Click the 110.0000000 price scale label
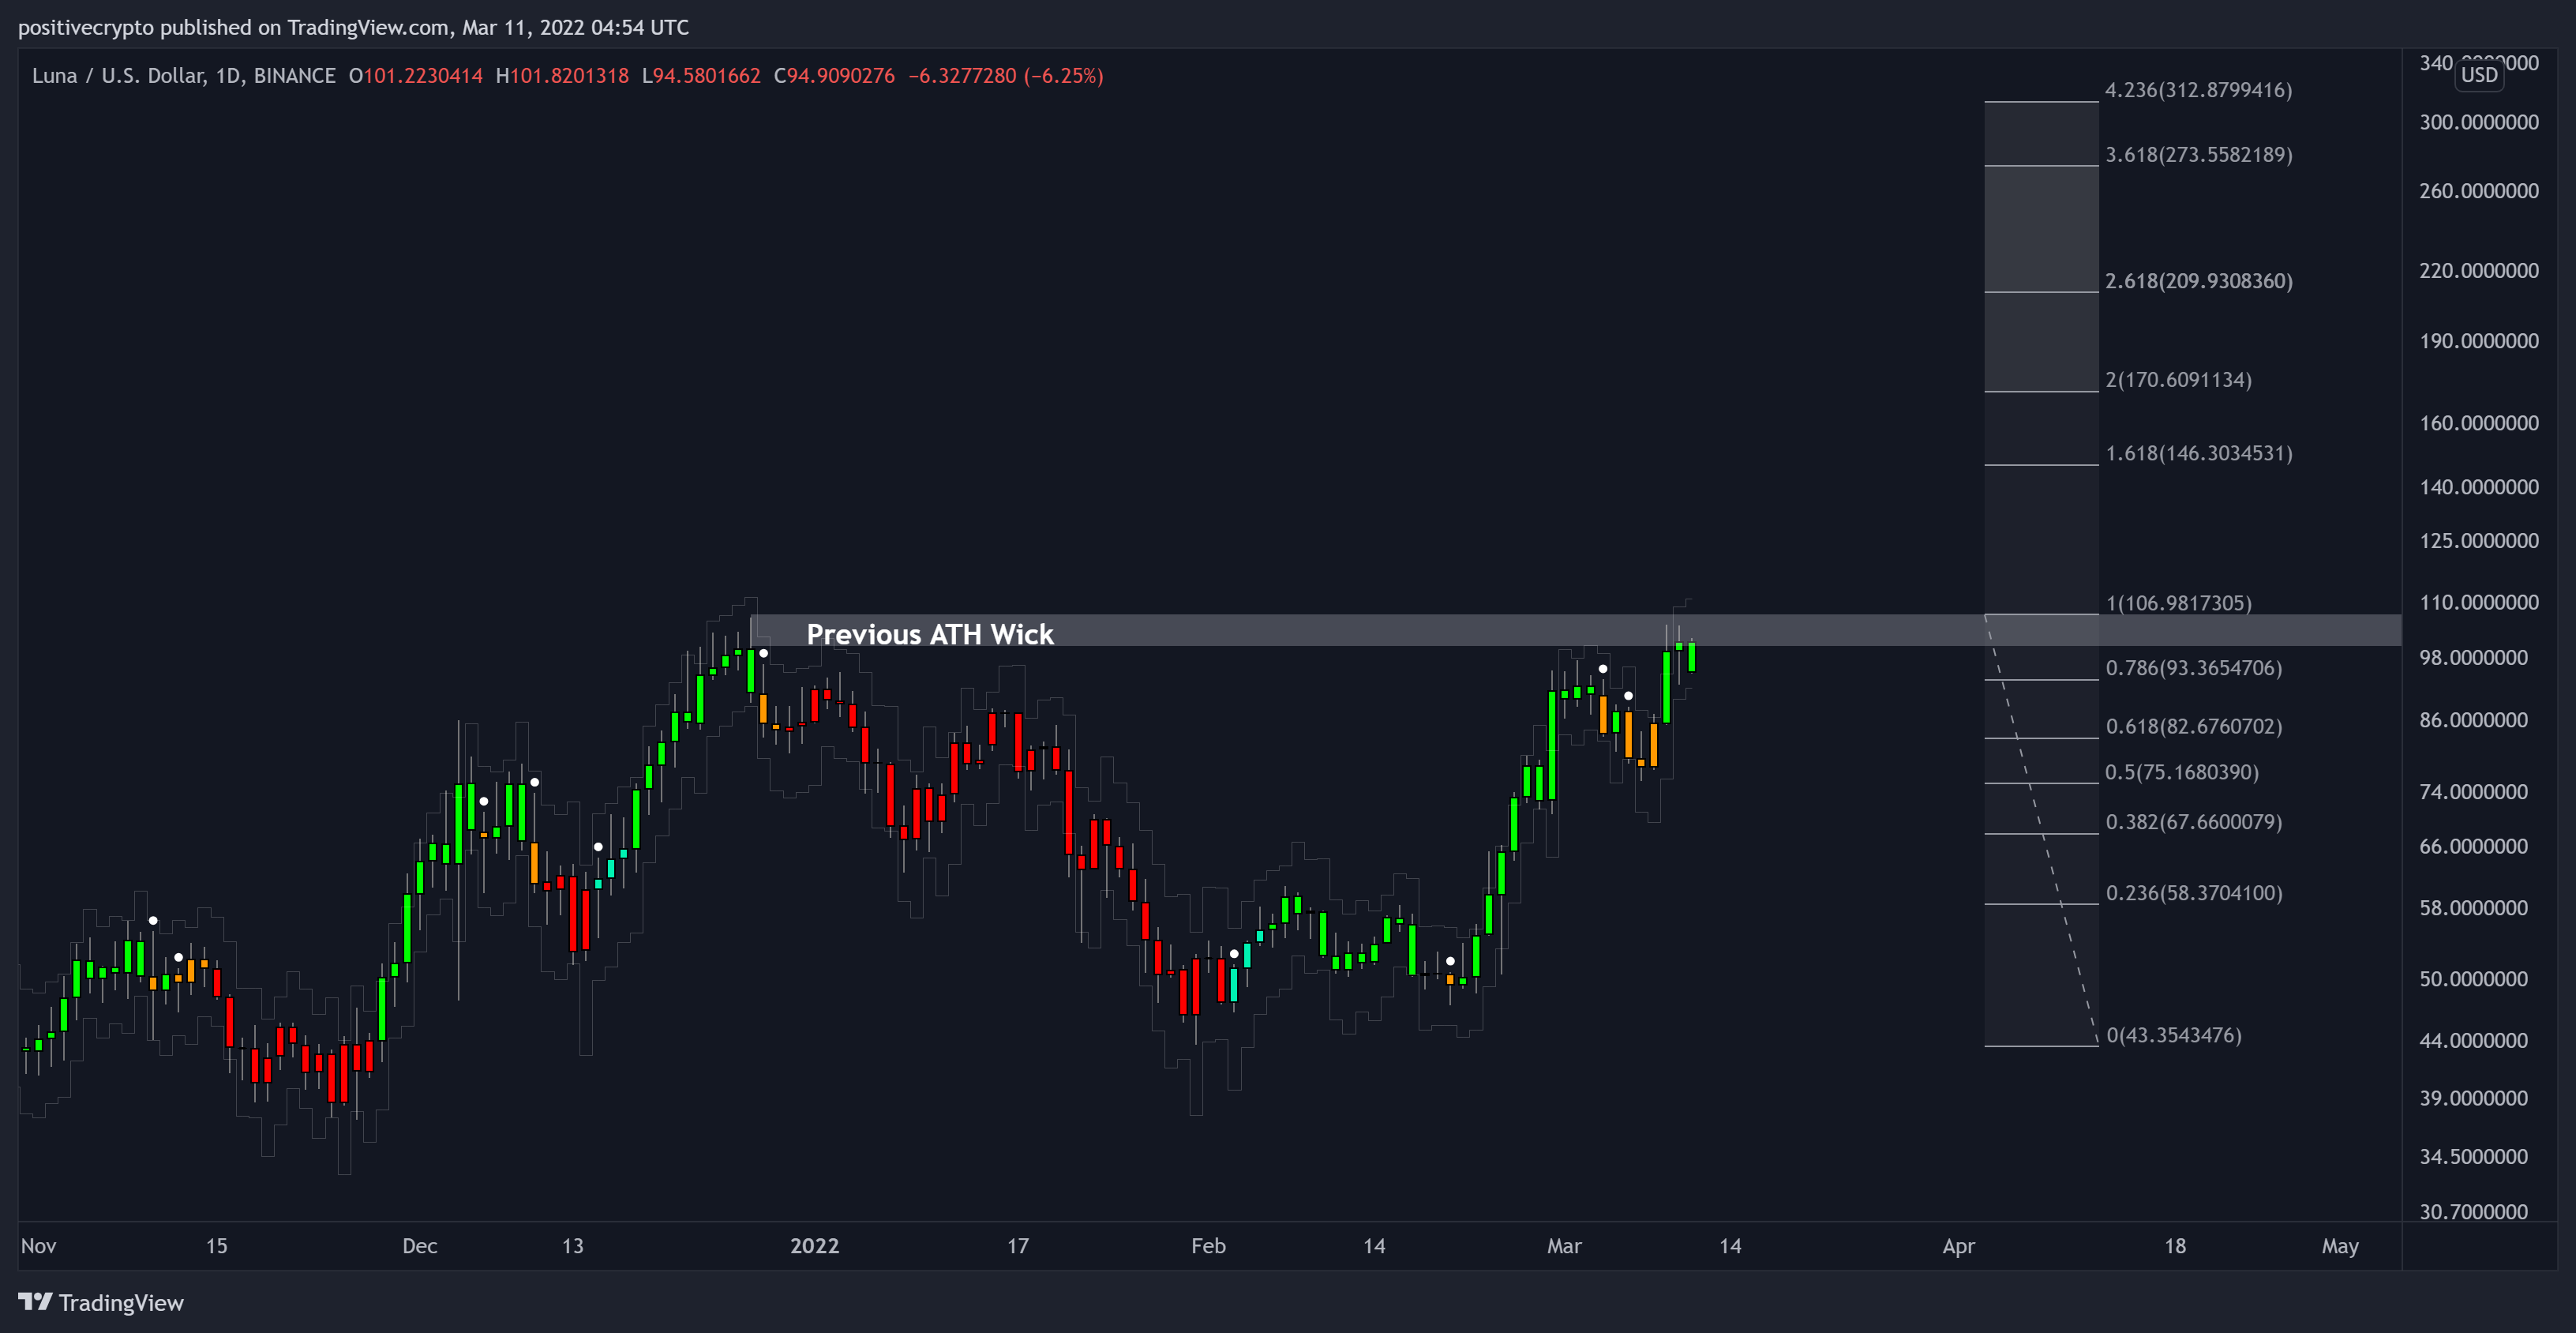Screen dimensions: 2576x1333 pyautogui.click(x=2478, y=602)
